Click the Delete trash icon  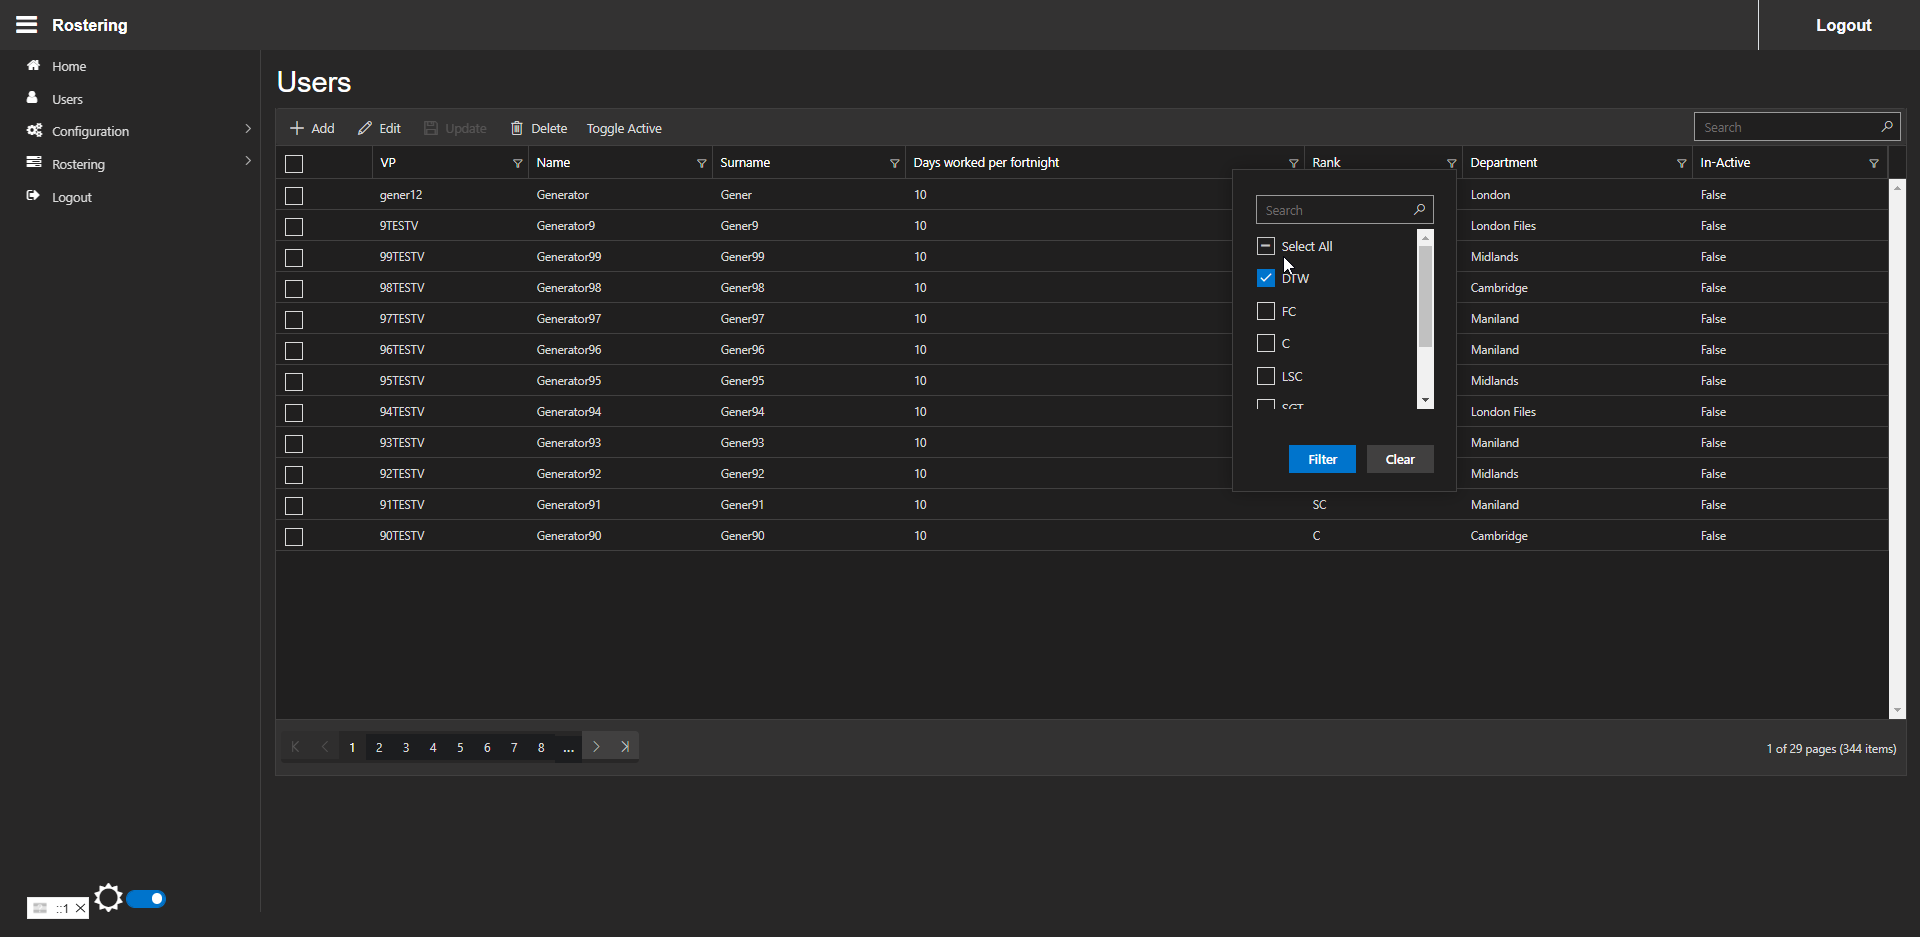517,128
